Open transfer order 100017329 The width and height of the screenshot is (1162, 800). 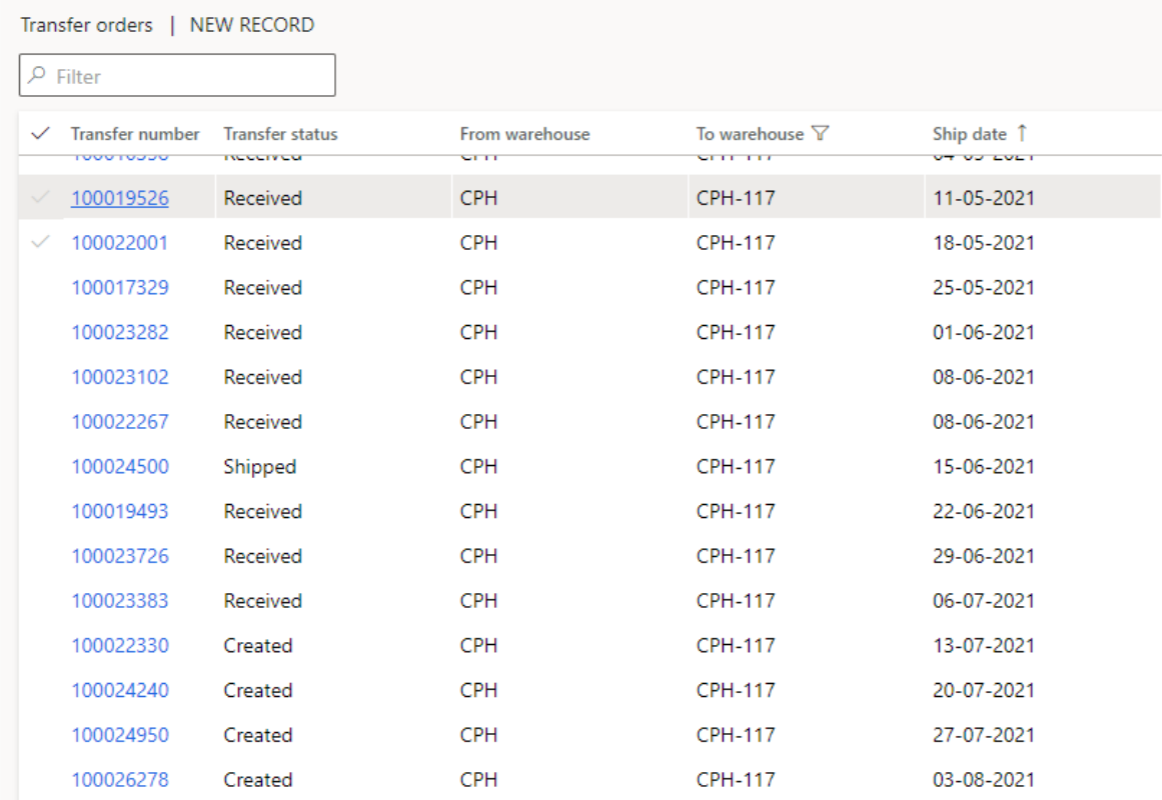[x=120, y=288]
